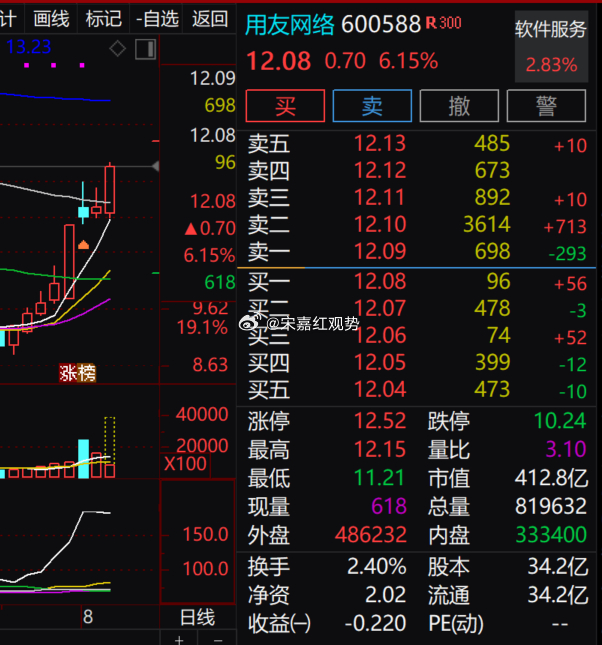Zoom out chart with the minus button

click(218, 640)
